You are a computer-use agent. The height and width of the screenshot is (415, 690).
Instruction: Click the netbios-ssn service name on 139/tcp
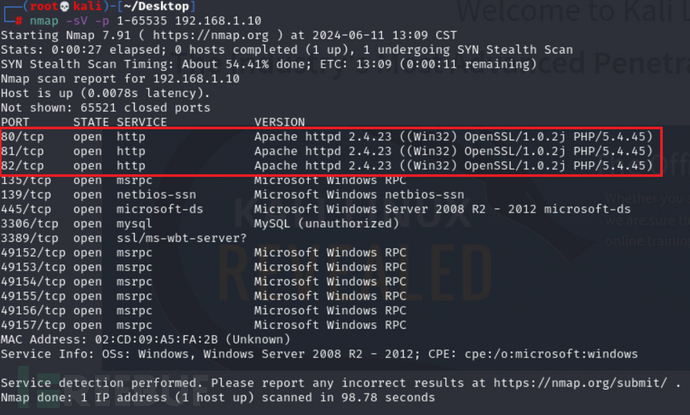point(156,194)
